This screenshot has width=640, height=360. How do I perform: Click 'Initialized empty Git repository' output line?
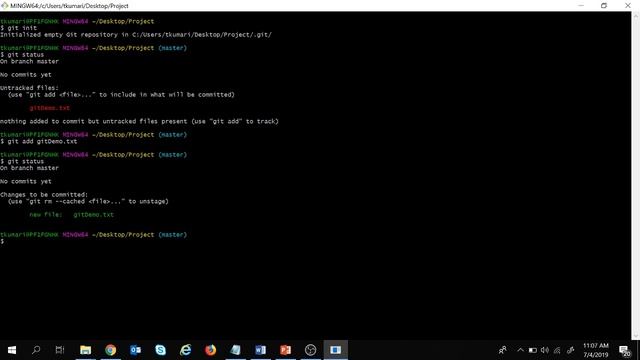(x=136, y=35)
